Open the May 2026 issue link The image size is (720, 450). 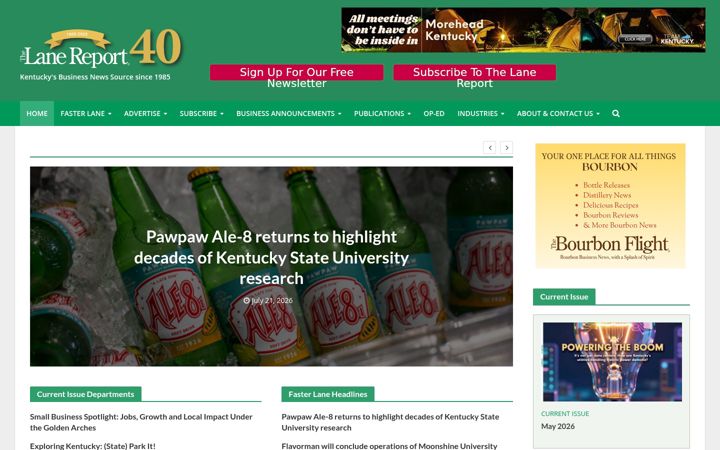(x=558, y=427)
